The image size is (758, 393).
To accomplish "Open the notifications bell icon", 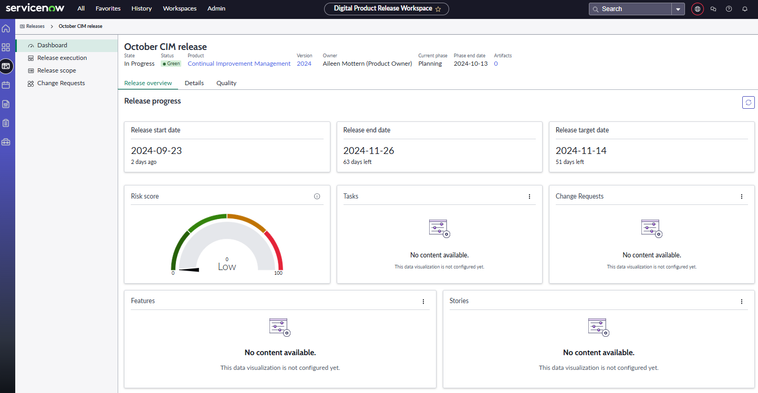I will tap(744, 9).
